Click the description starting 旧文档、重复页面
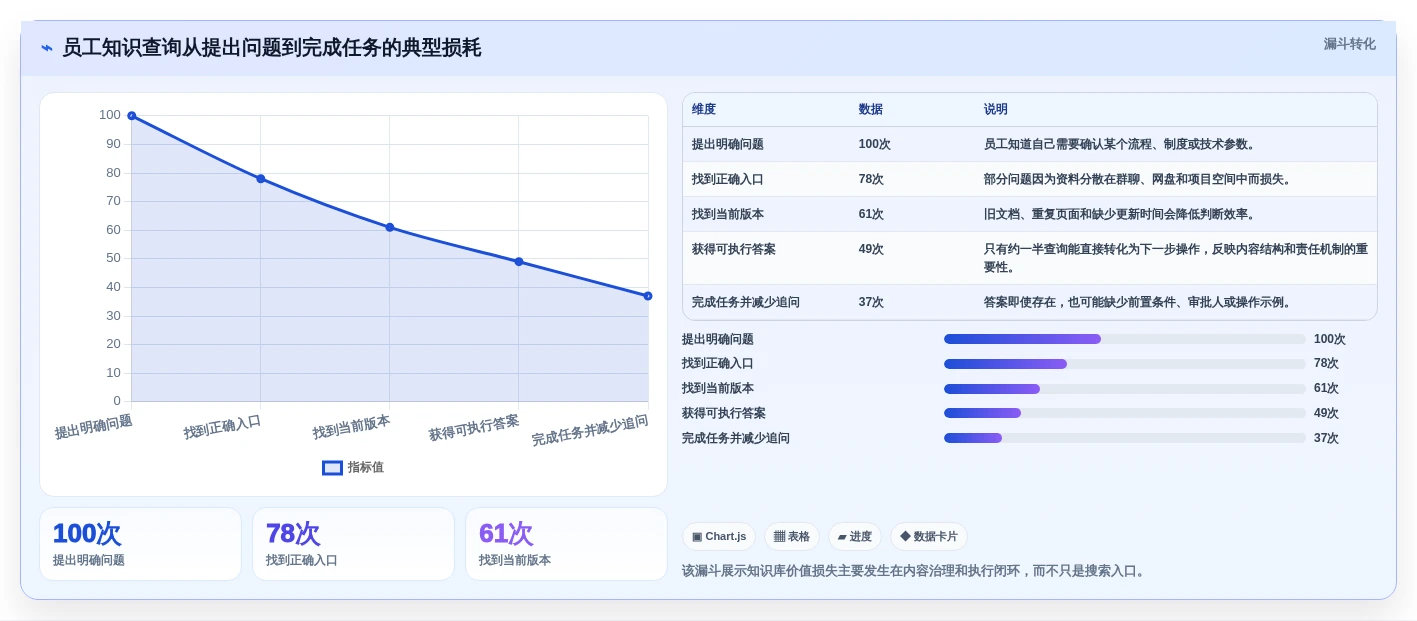 (1119, 214)
